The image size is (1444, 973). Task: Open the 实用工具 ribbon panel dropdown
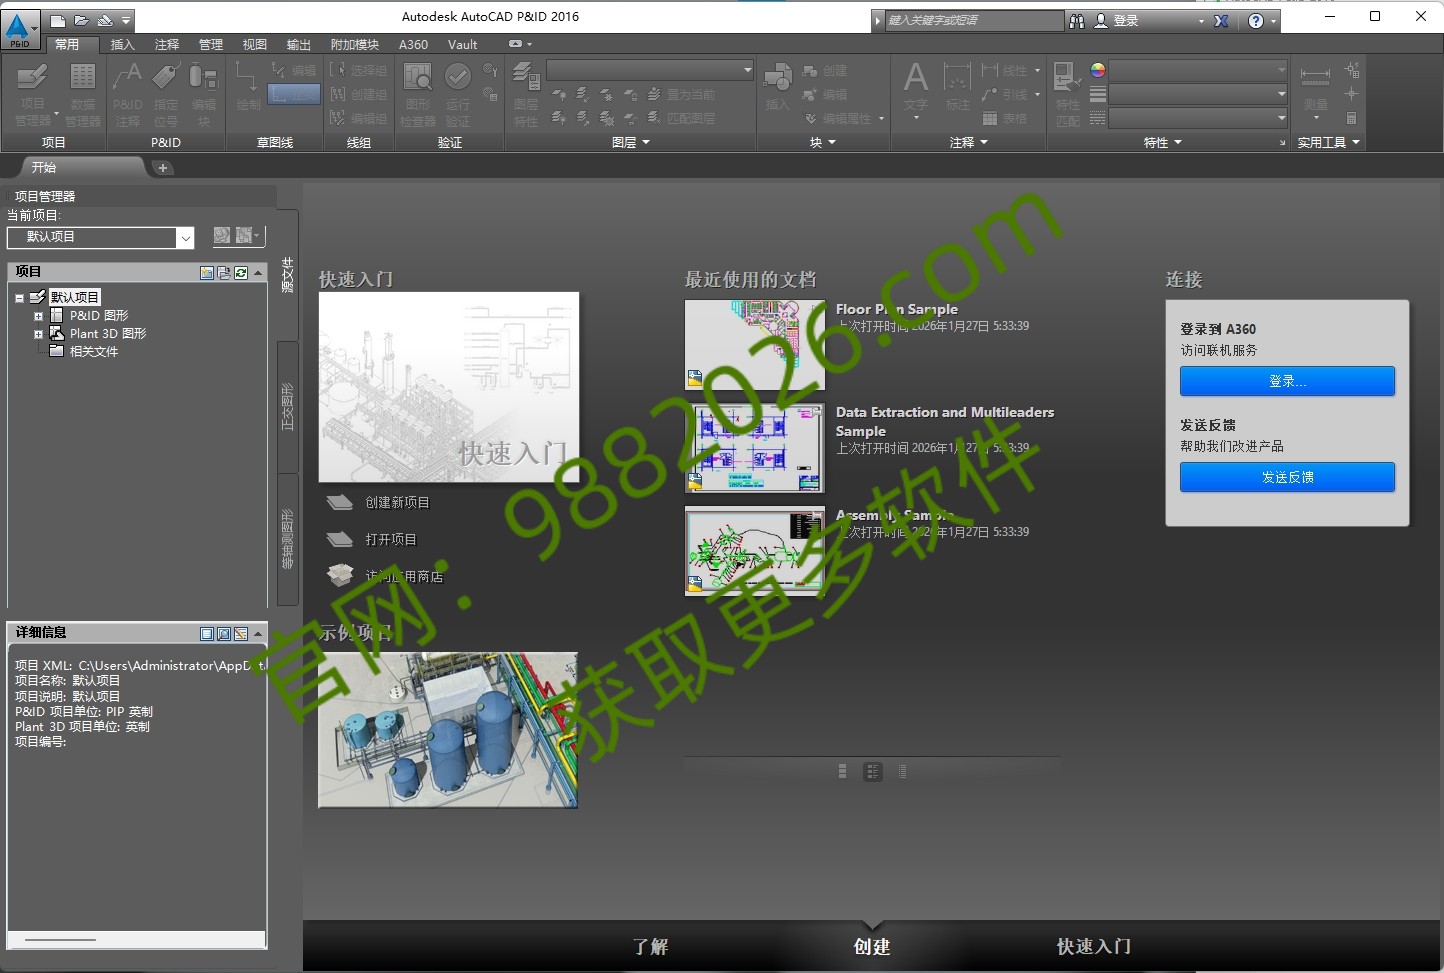tap(1329, 143)
